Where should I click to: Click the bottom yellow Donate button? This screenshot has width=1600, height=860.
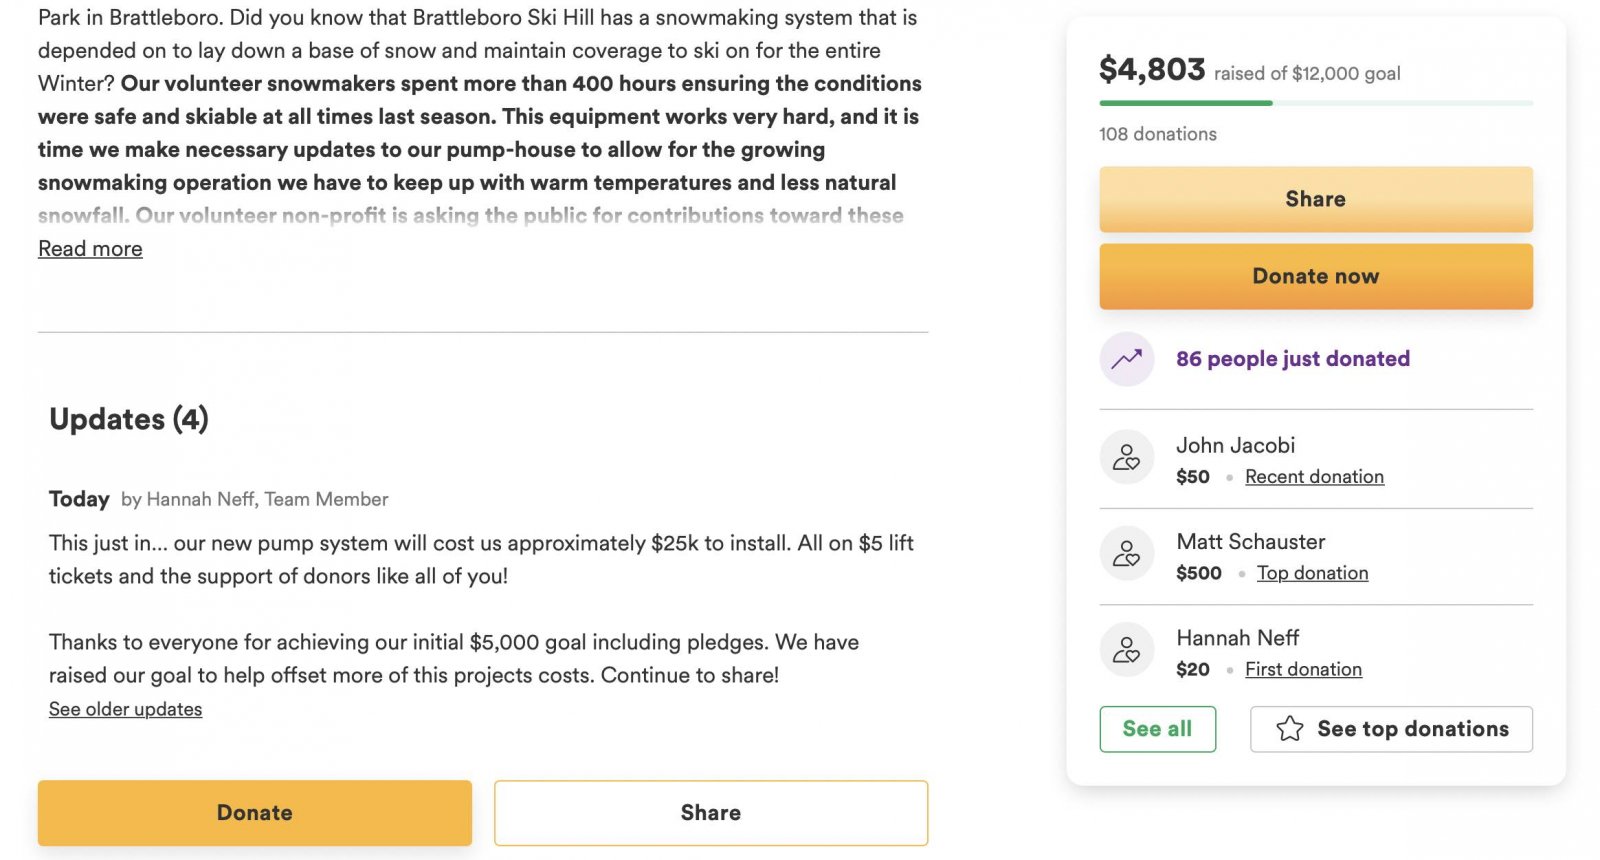254,813
